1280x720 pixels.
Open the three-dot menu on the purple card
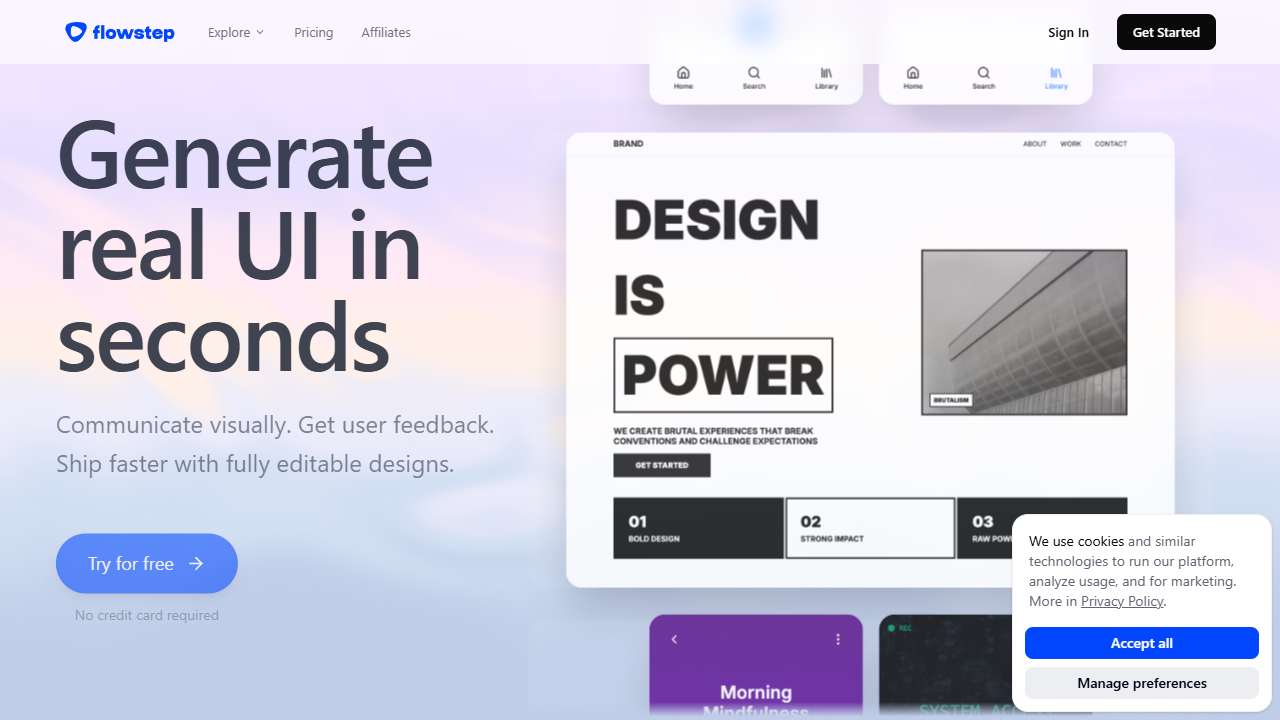(838, 639)
